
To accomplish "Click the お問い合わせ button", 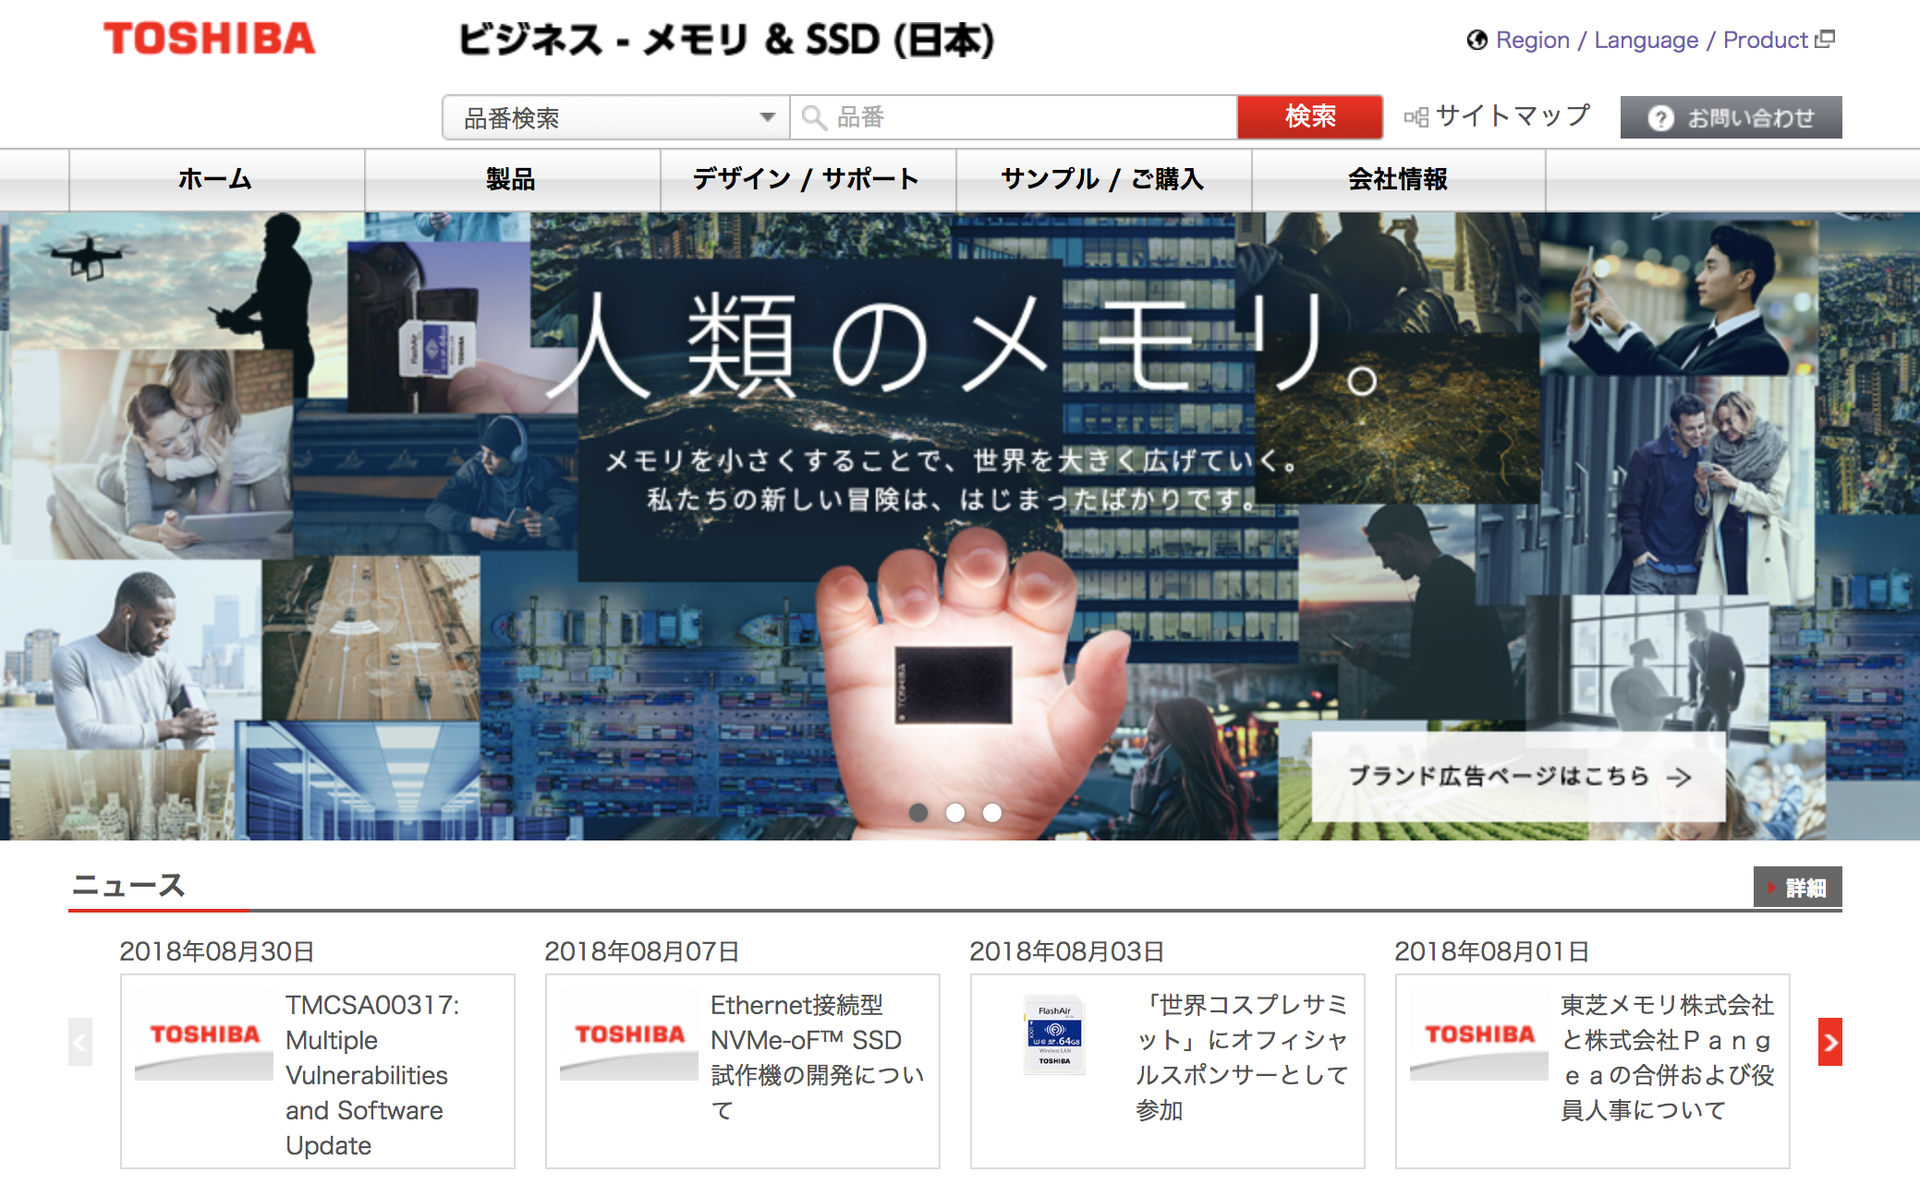I will (x=1731, y=118).
